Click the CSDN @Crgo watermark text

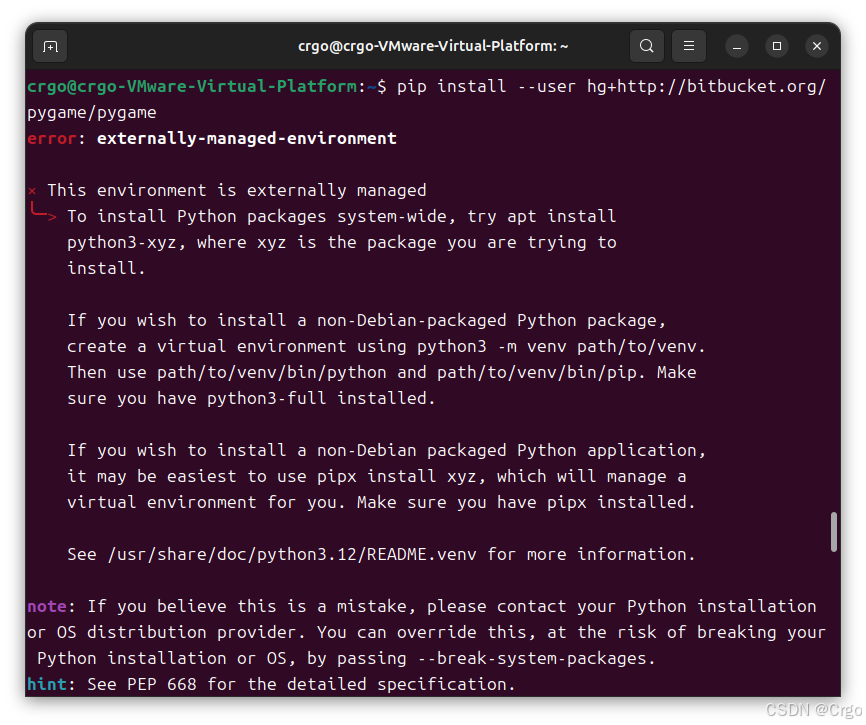814,706
